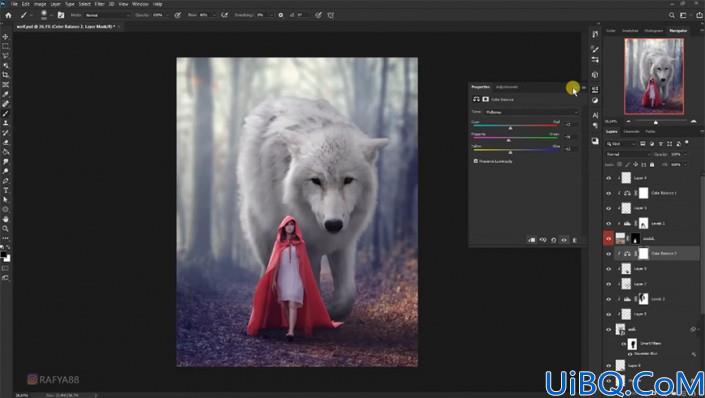Select the Type tool
This screenshot has height=398, width=705.
pos(5,190)
